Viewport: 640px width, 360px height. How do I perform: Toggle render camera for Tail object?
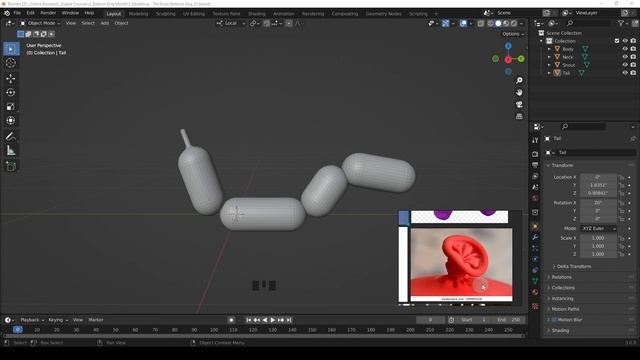[x=633, y=73]
